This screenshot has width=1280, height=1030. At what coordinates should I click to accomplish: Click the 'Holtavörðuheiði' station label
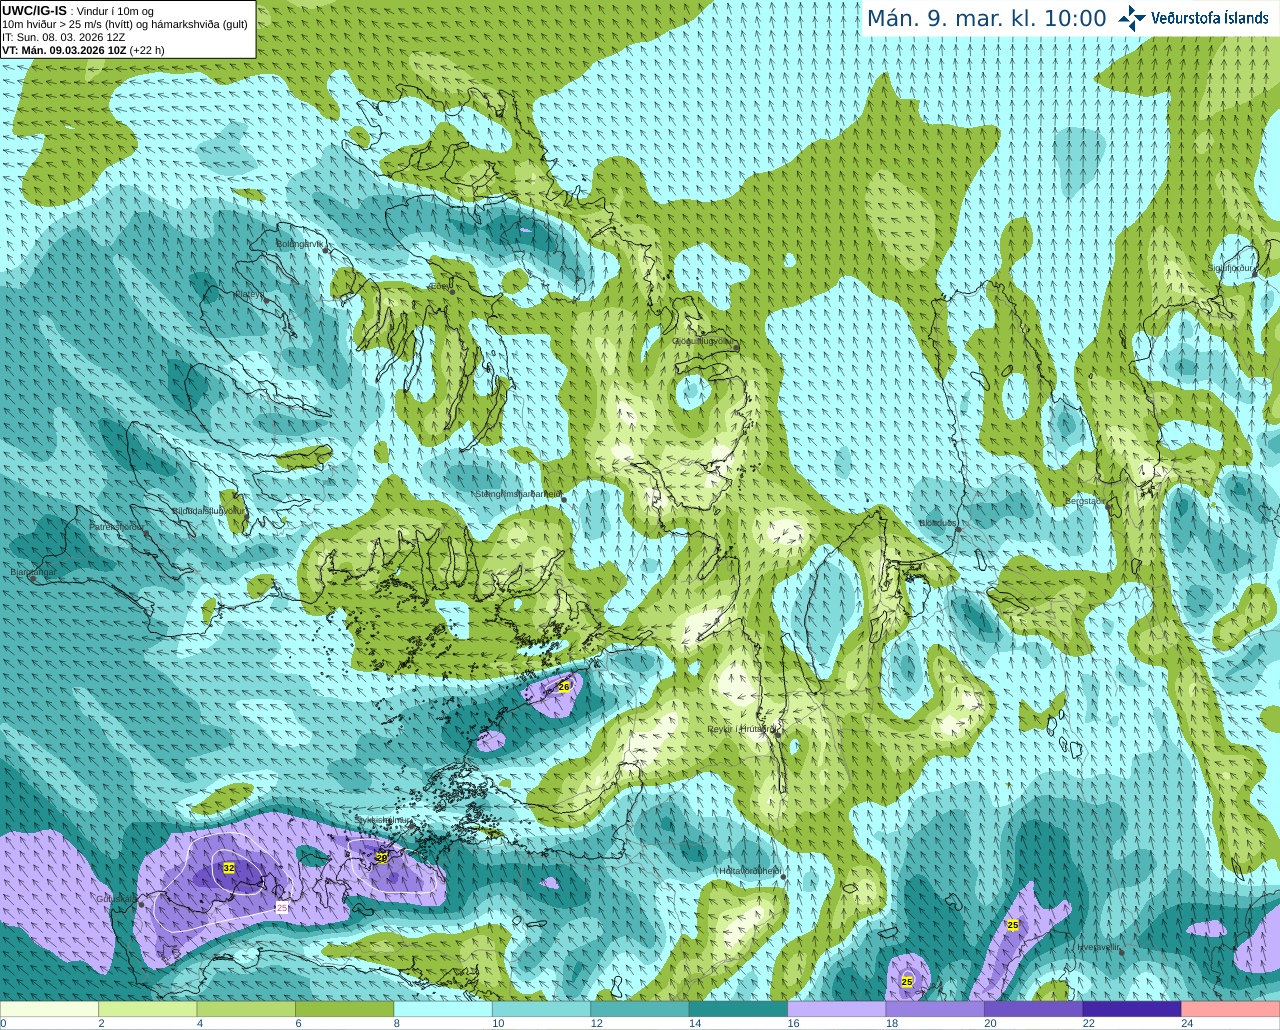point(749,871)
